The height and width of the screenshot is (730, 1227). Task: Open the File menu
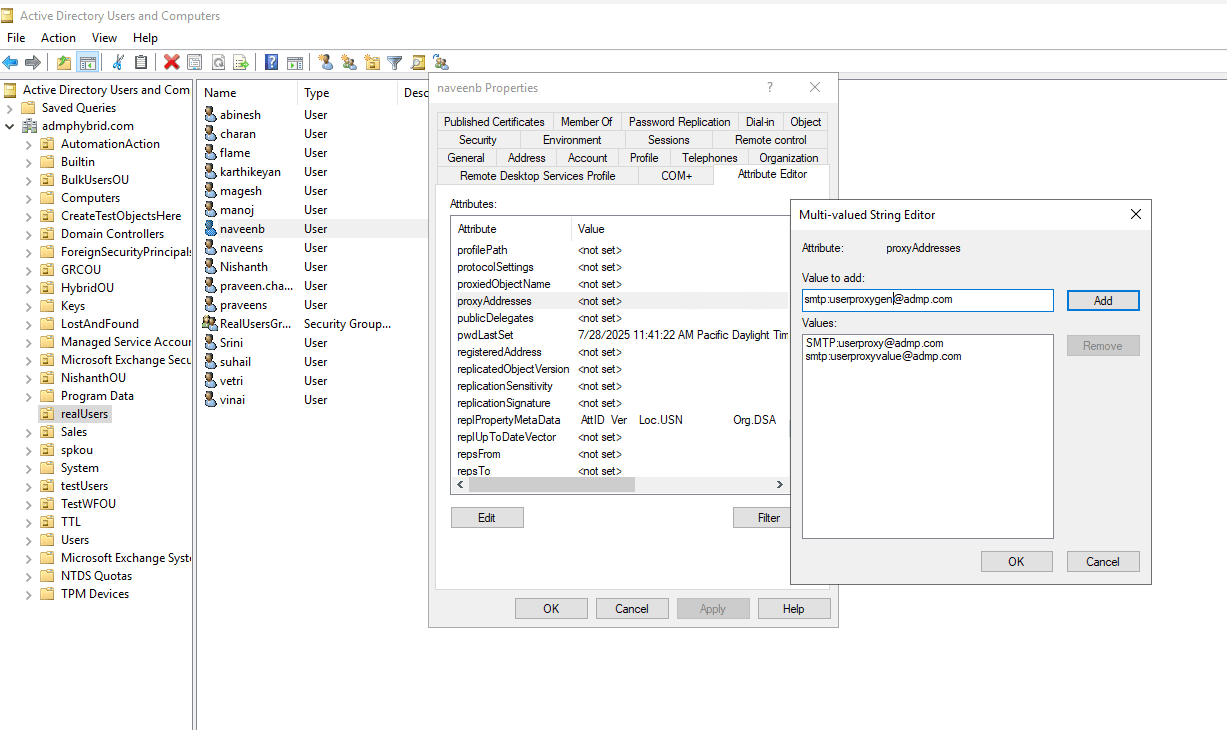click(x=16, y=38)
